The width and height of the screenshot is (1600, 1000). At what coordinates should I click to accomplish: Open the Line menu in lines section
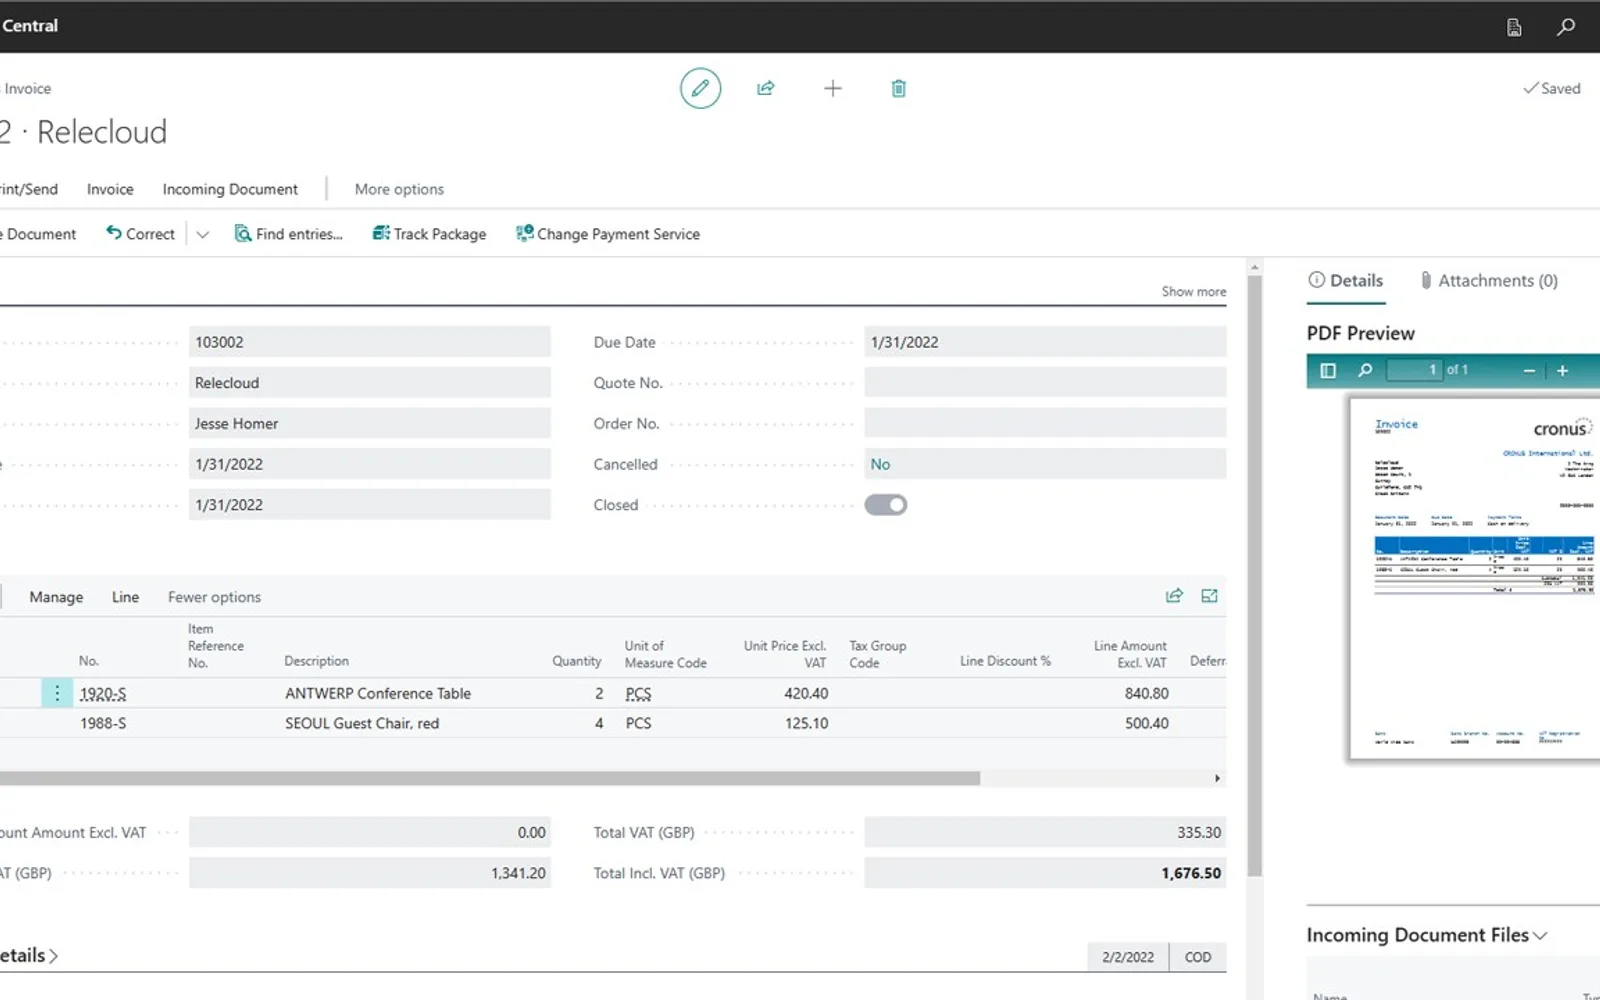pyautogui.click(x=125, y=597)
